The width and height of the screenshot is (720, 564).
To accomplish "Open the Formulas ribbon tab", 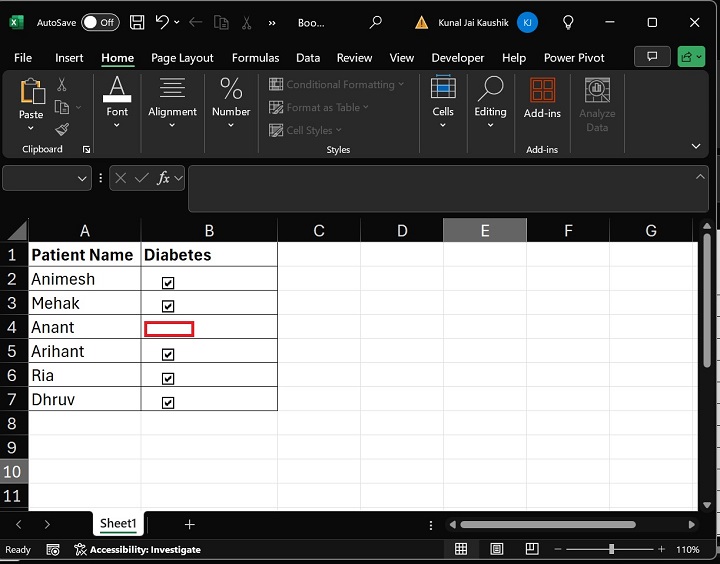I will pyautogui.click(x=255, y=58).
